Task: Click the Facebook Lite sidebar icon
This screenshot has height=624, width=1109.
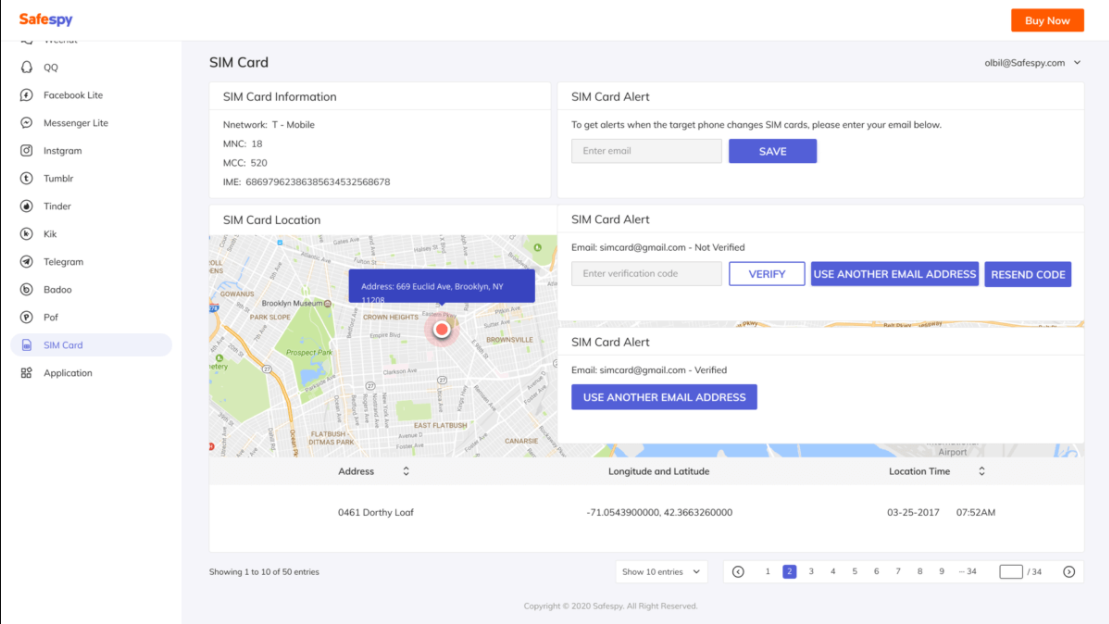Action: (x=26, y=95)
